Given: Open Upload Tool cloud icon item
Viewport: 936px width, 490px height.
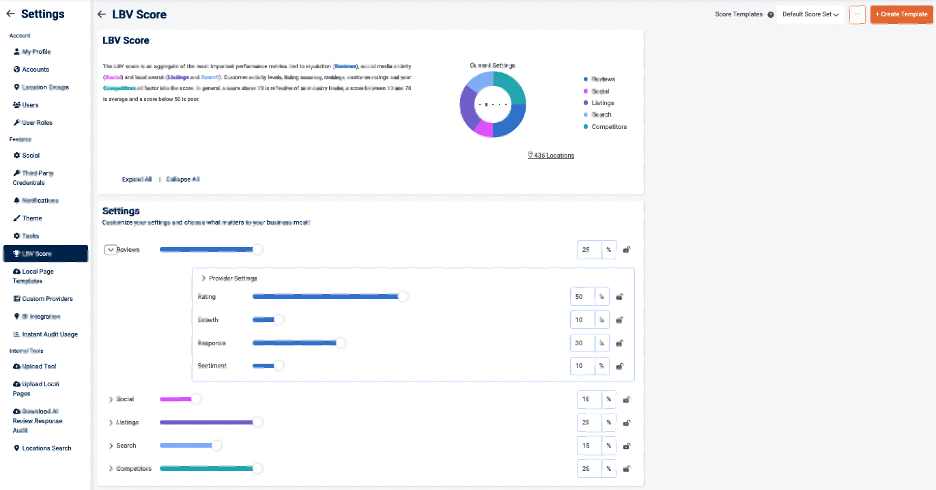Looking at the screenshot, I should 36,366.
